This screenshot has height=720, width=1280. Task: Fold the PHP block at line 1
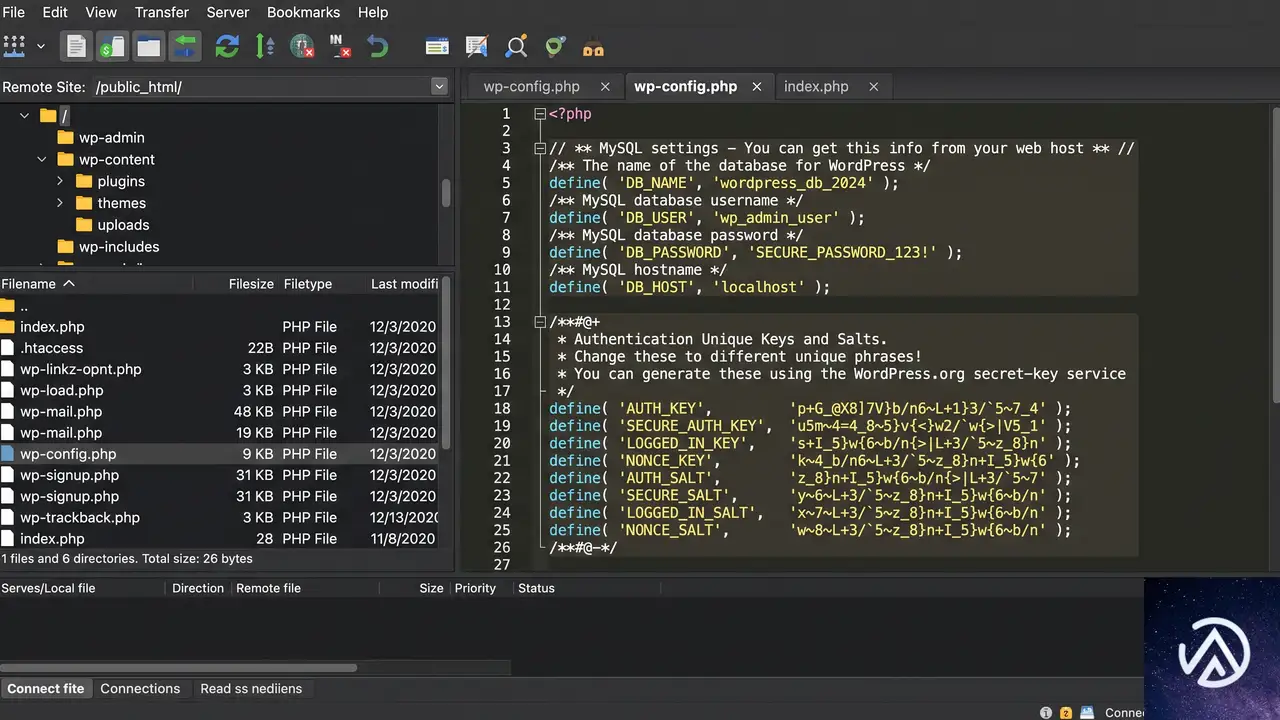pyautogui.click(x=540, y=114)
